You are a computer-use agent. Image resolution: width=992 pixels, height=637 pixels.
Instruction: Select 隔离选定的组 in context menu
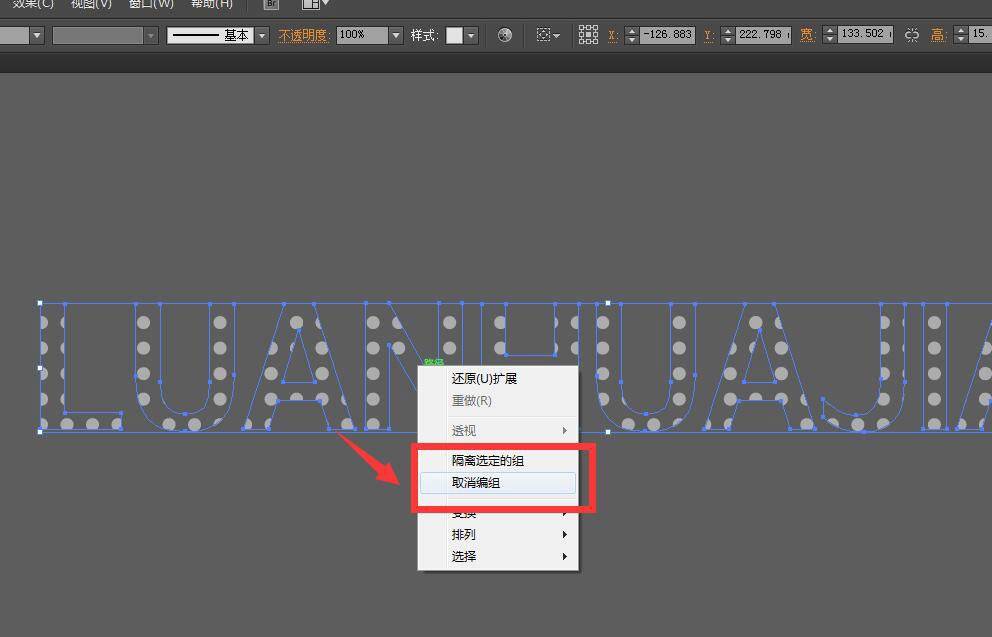(x=487, y=461)
